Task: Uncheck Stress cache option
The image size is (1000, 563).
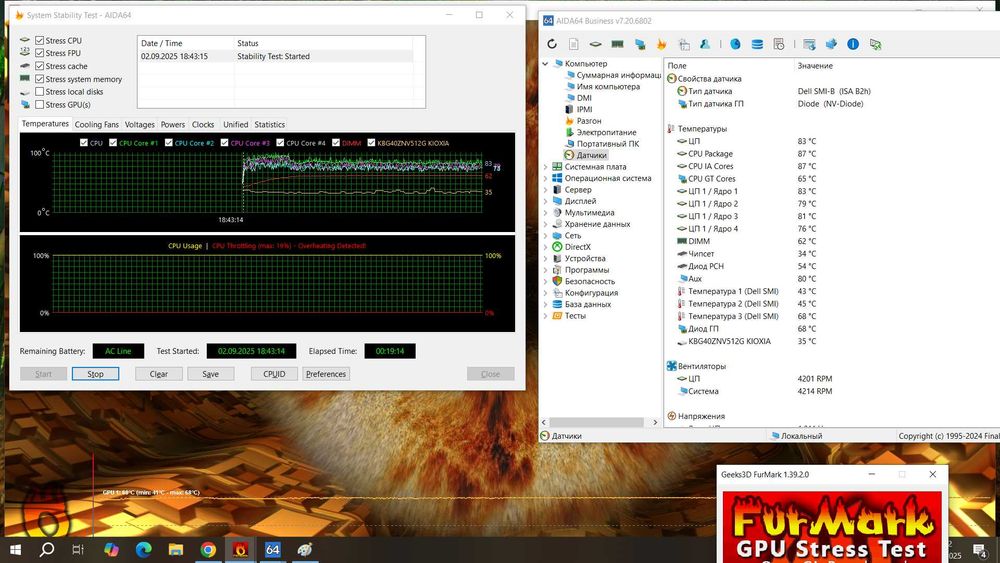Action: click(x=40, y=66)
